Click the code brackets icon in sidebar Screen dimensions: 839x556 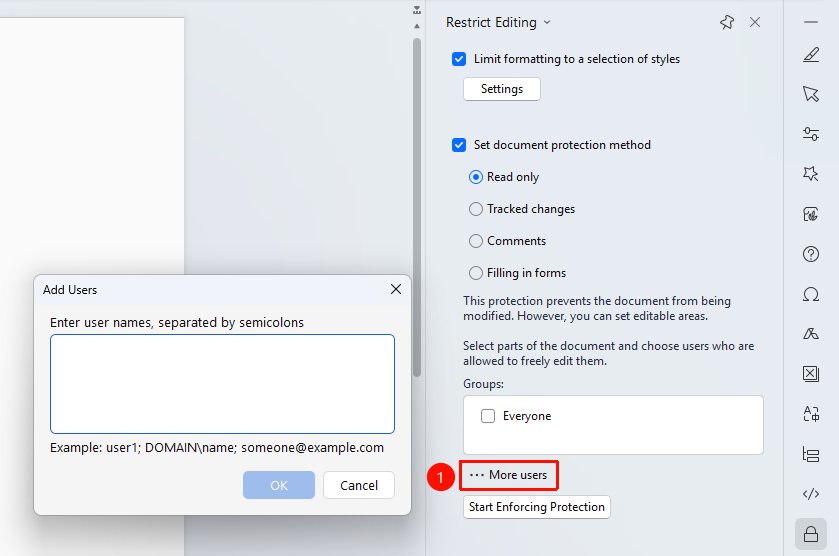point(811,494)
